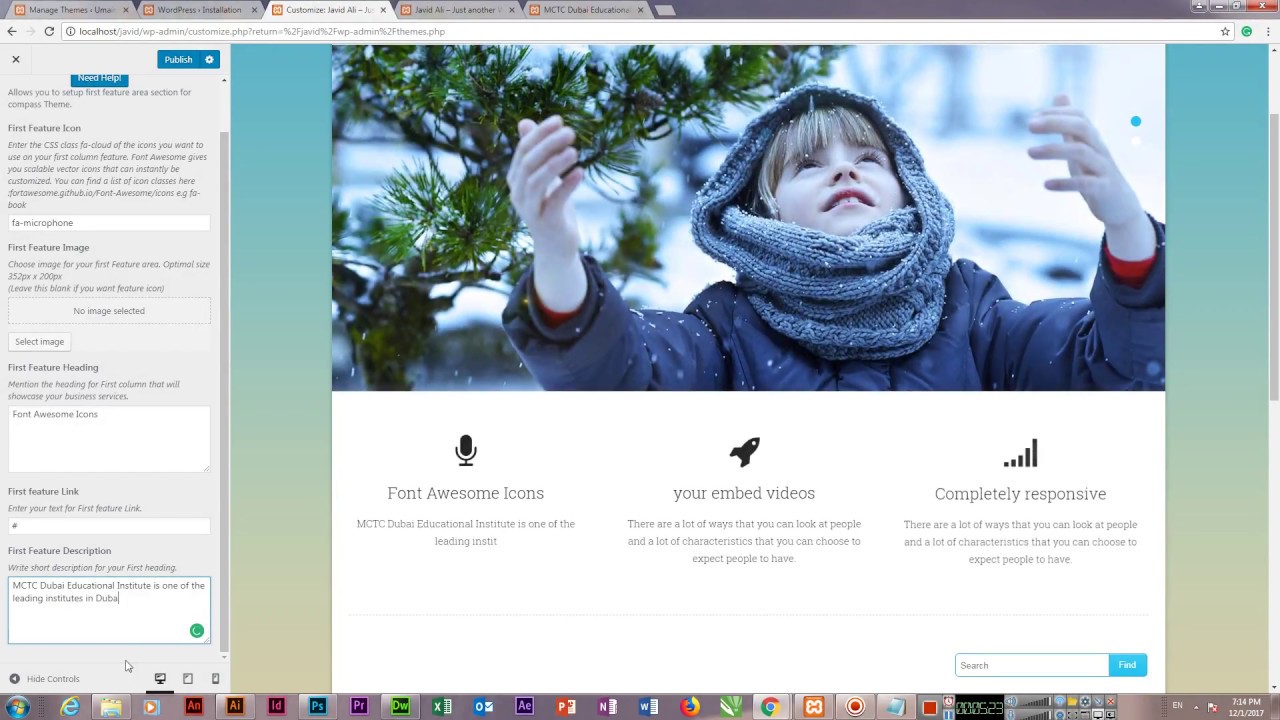Screen dimensions: 1280x720
Task: Go back with the browser back arrow
Action: (12, 31)
